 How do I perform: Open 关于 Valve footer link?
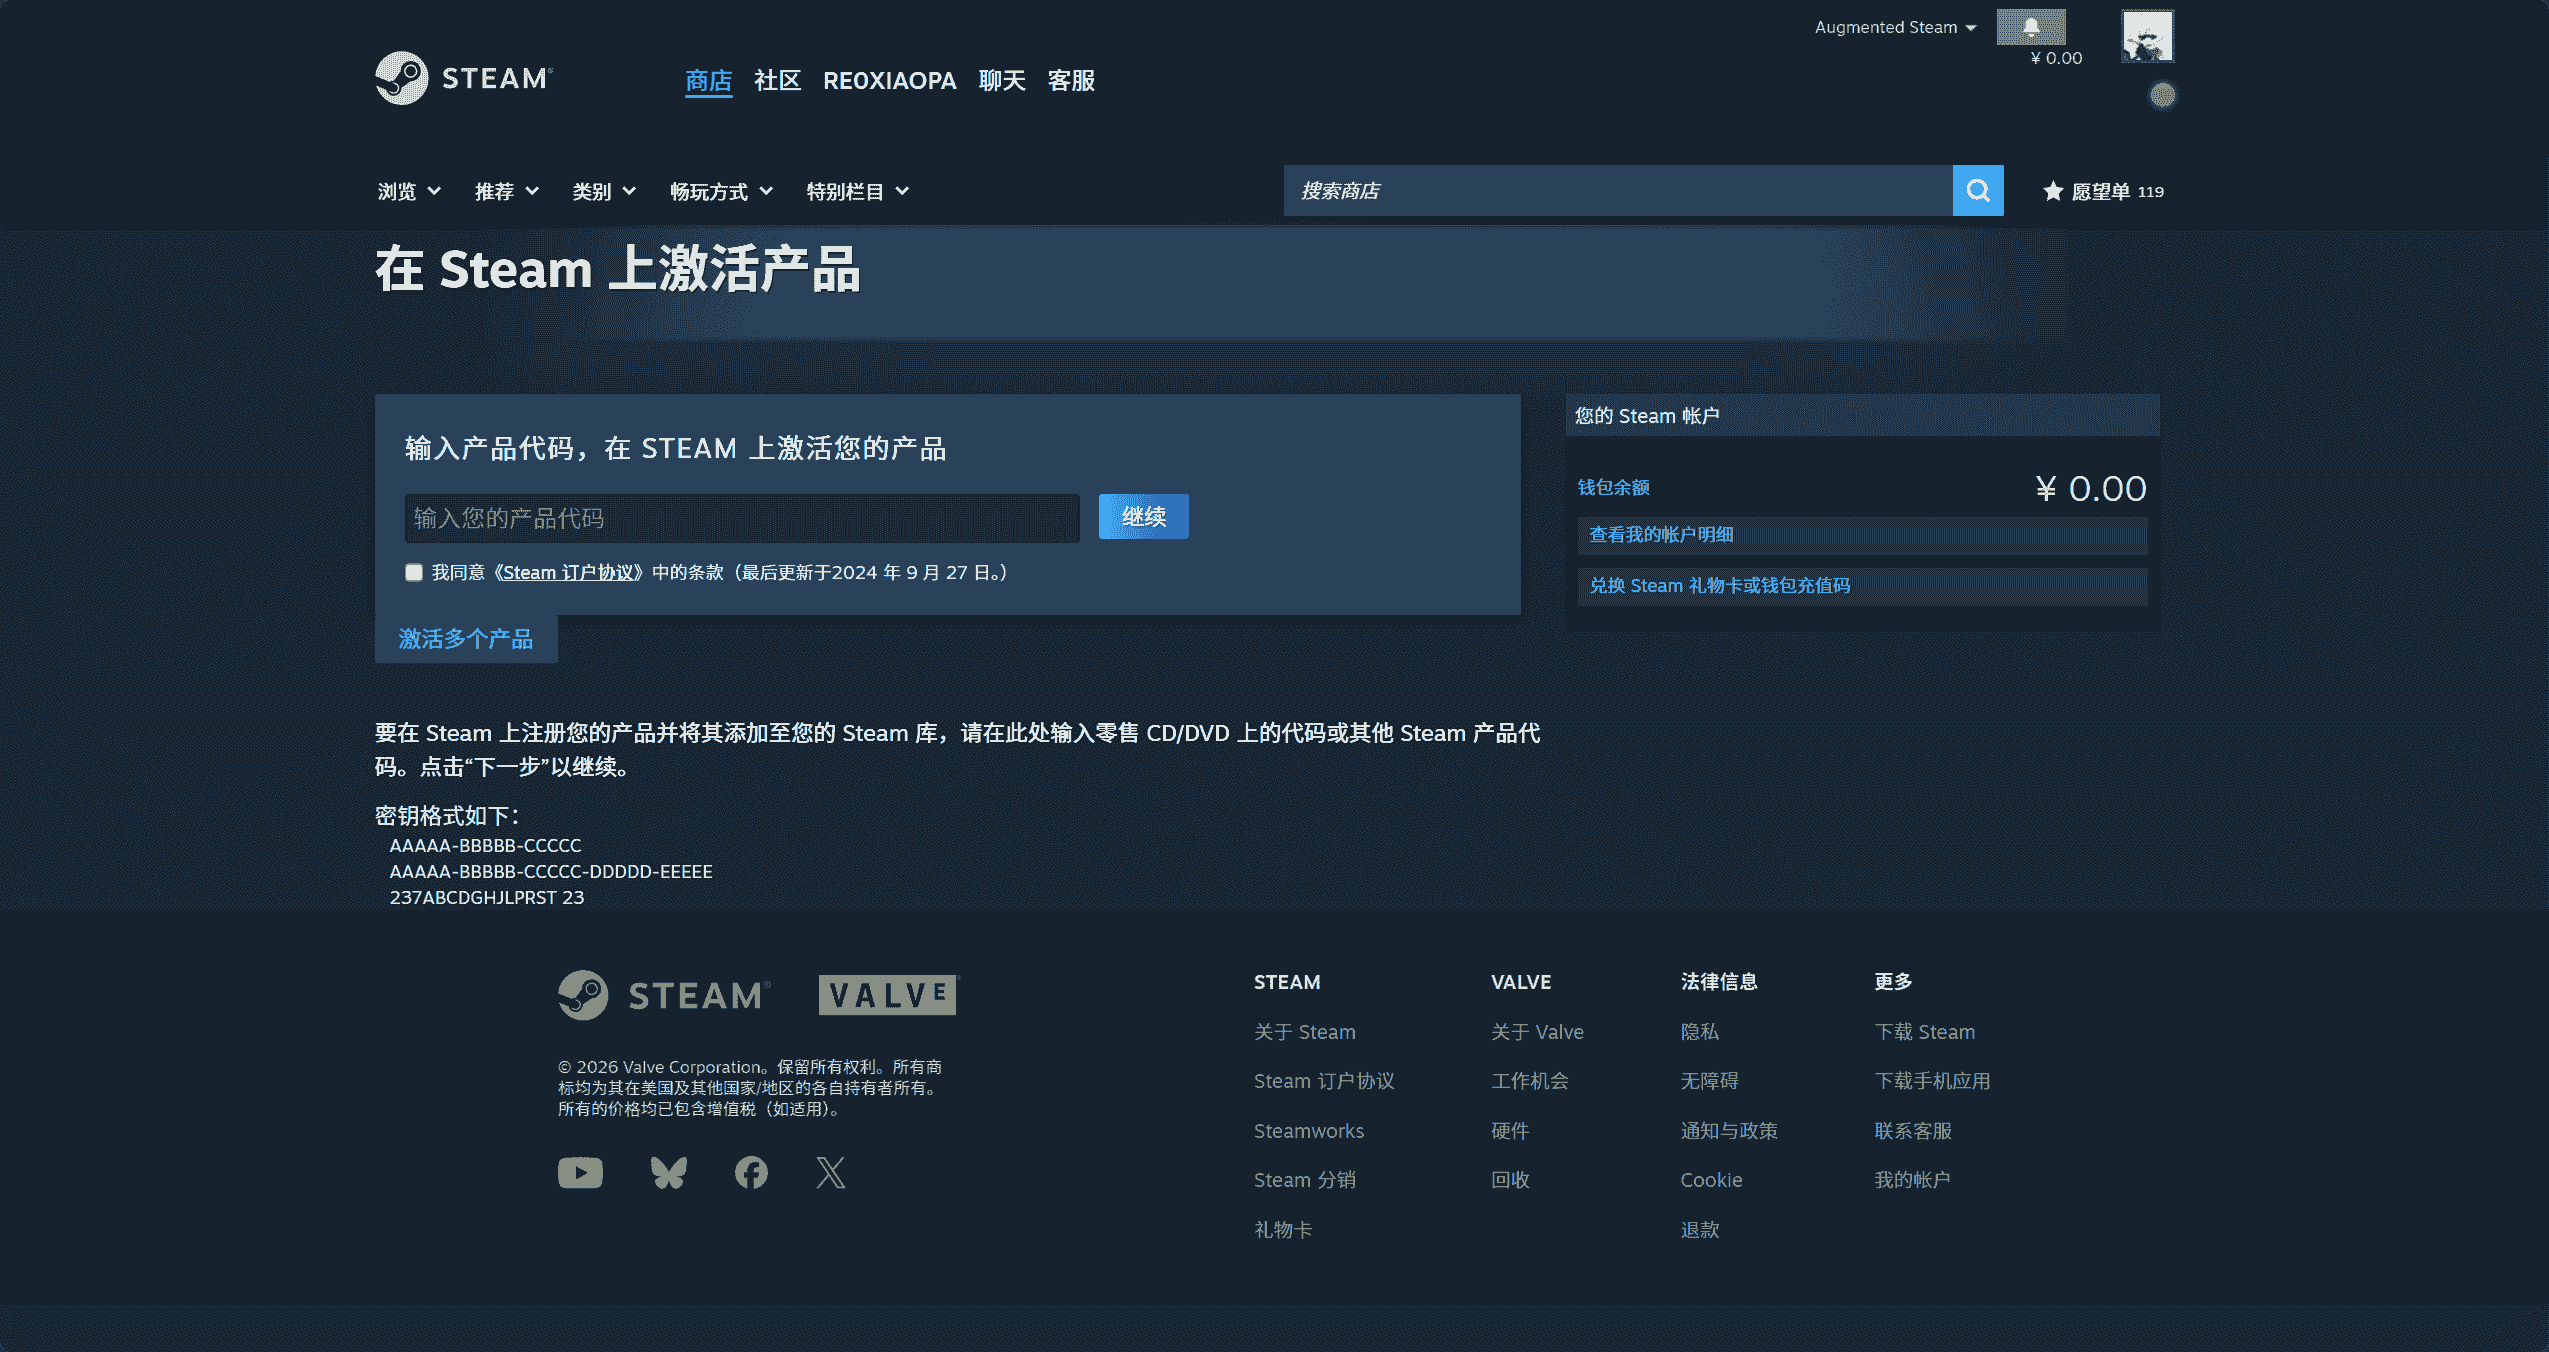tap(1537, 1032)
